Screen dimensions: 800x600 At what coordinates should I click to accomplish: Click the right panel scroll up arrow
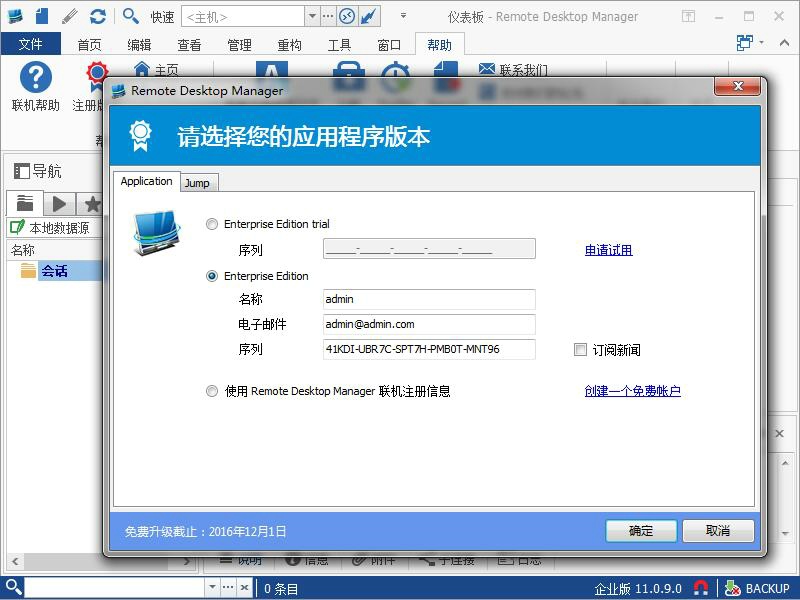785,463
